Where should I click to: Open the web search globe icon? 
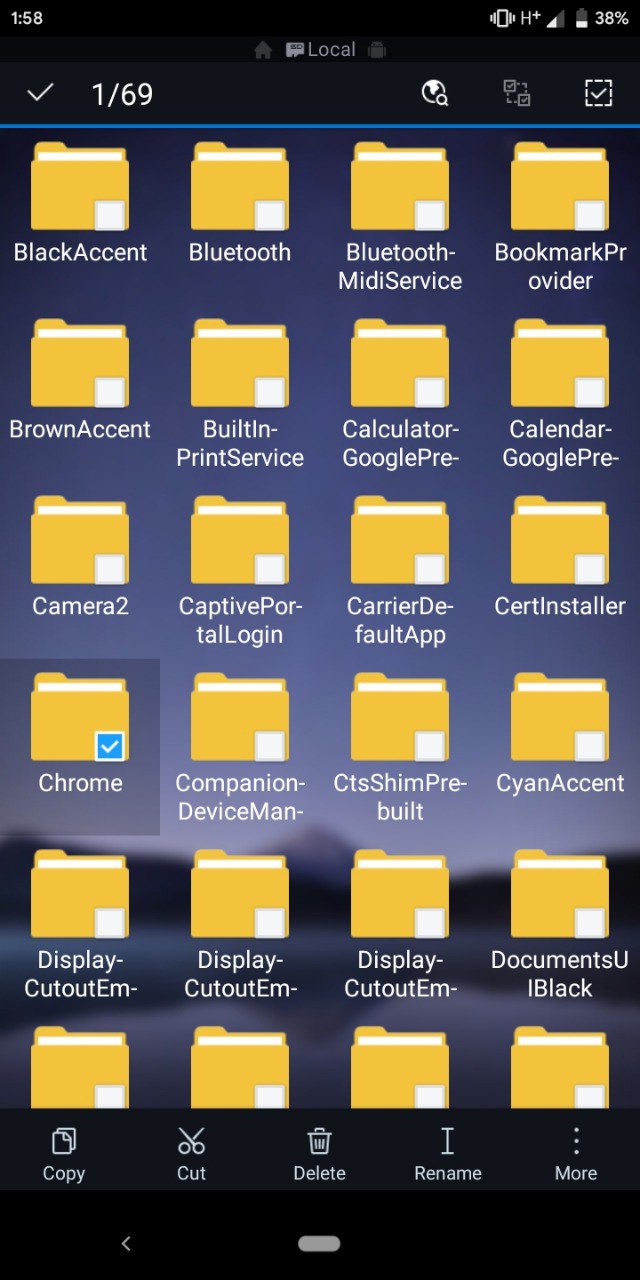[435, 93]
